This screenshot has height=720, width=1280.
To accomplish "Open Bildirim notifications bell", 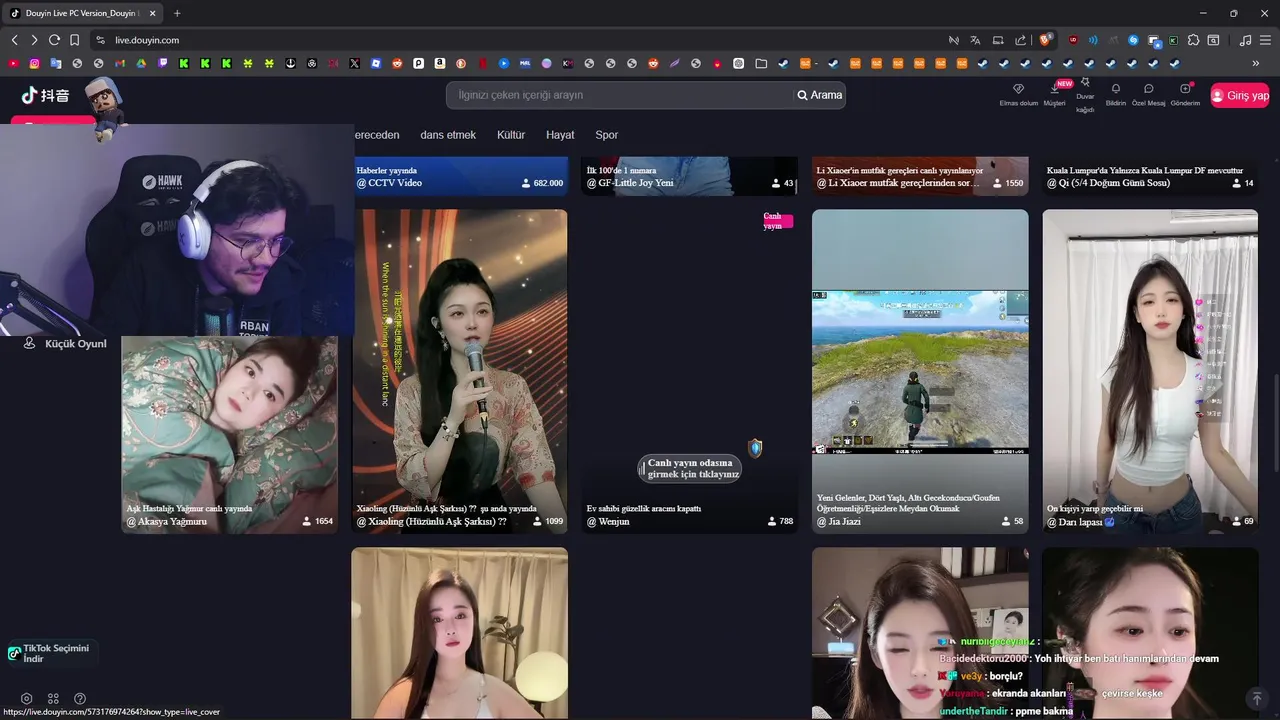I will (x=1116, y=94).
